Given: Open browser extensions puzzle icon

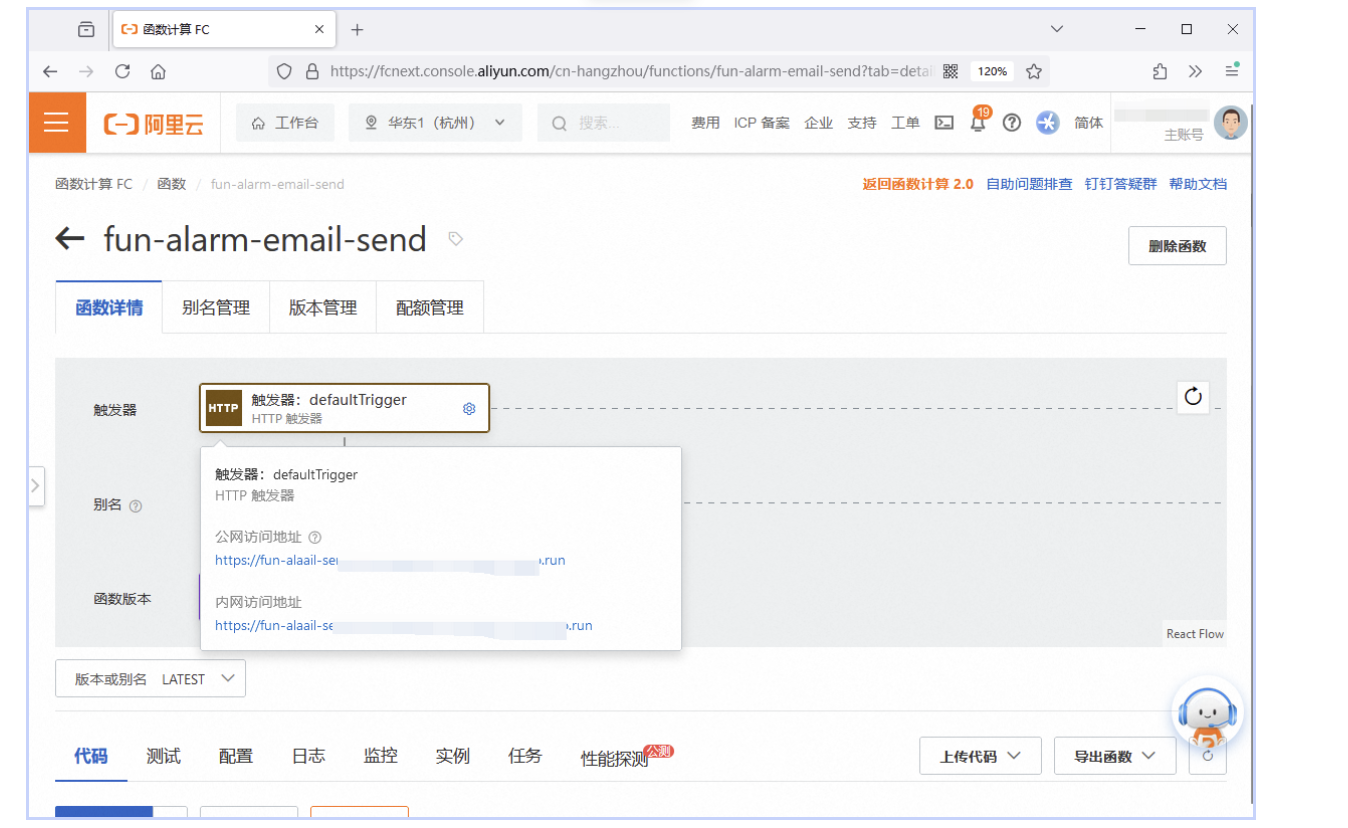Looking at the screenshot, I should point(1160,71).
